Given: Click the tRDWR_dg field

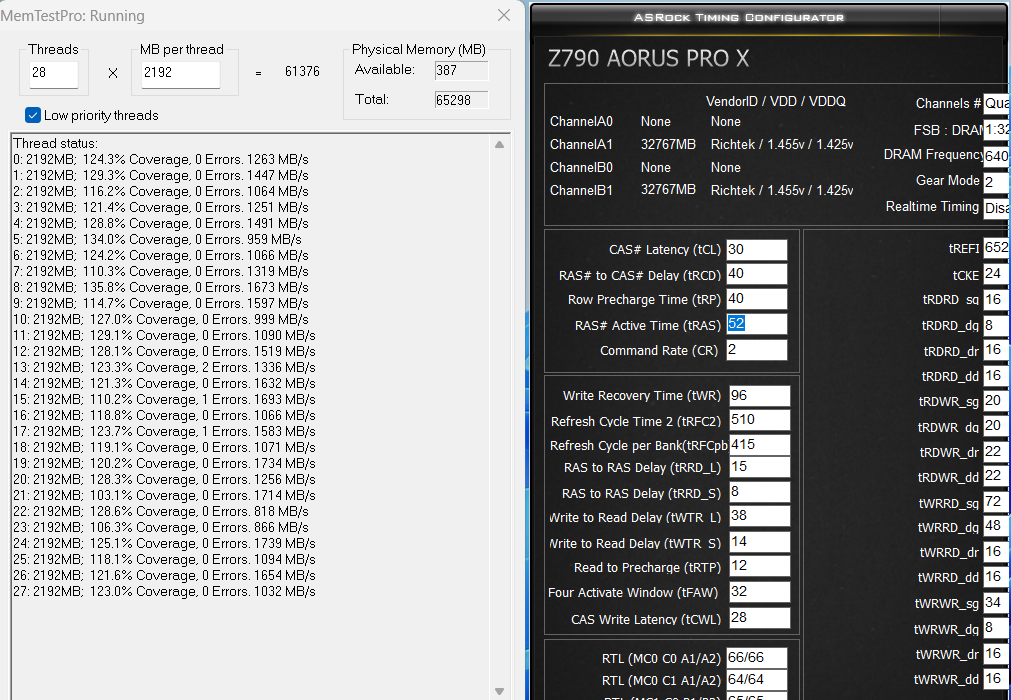Looking at the screenshot, I should [x=997, y=426].
